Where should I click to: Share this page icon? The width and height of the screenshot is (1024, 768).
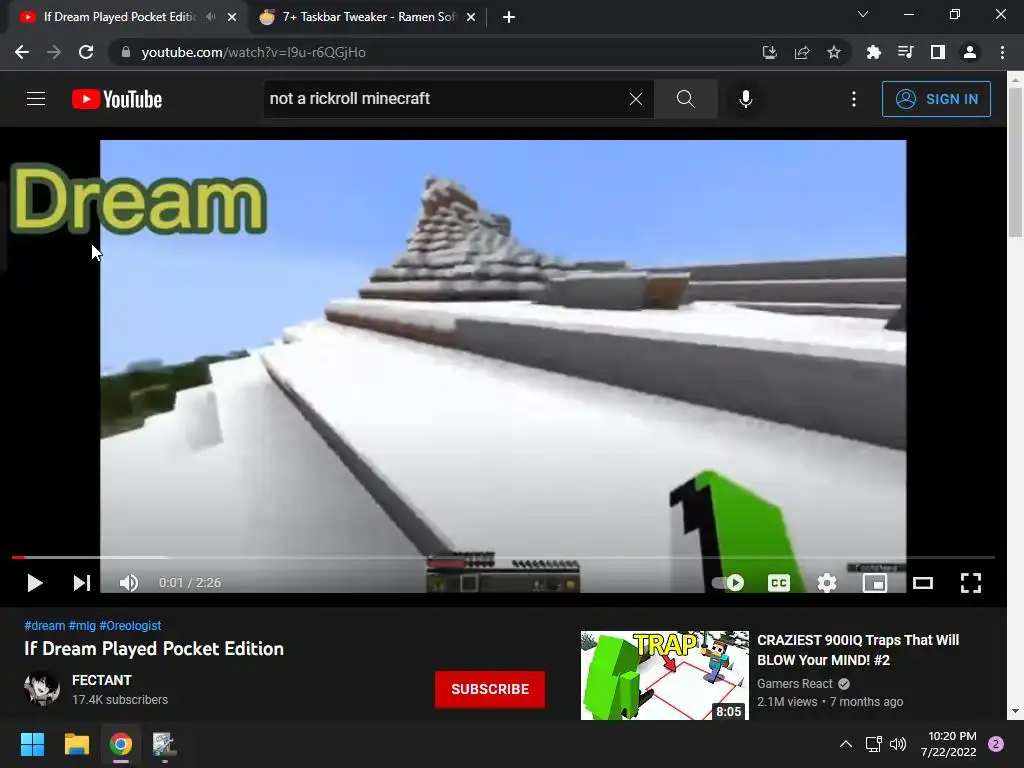pyautogui.click(x=802, y=52)
